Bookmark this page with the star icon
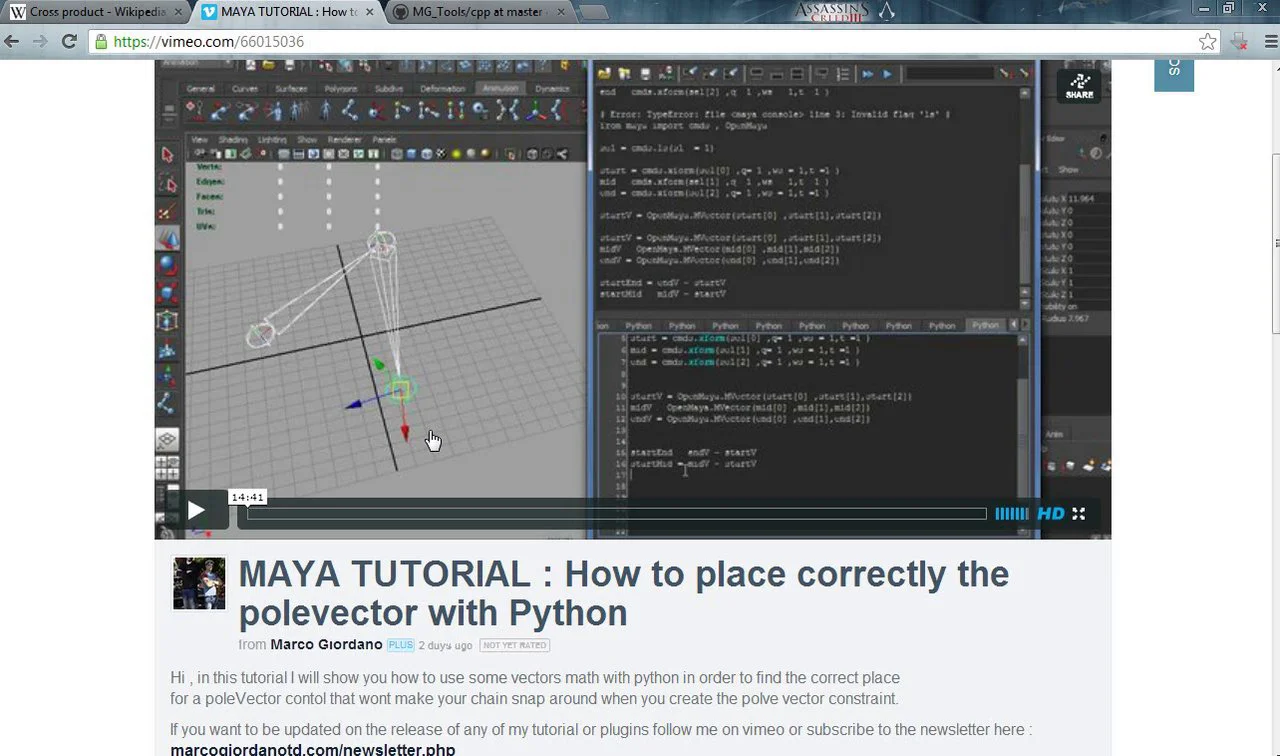1280x756 pixels. (x=1208, y=42)
